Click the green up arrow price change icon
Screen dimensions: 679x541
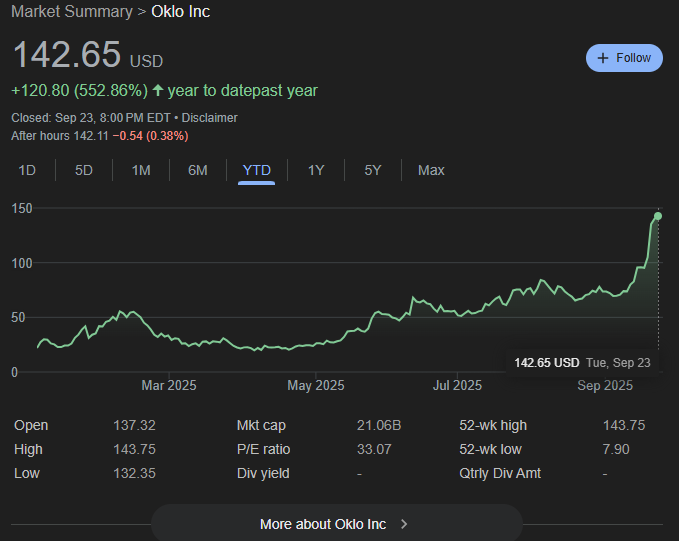158,90
